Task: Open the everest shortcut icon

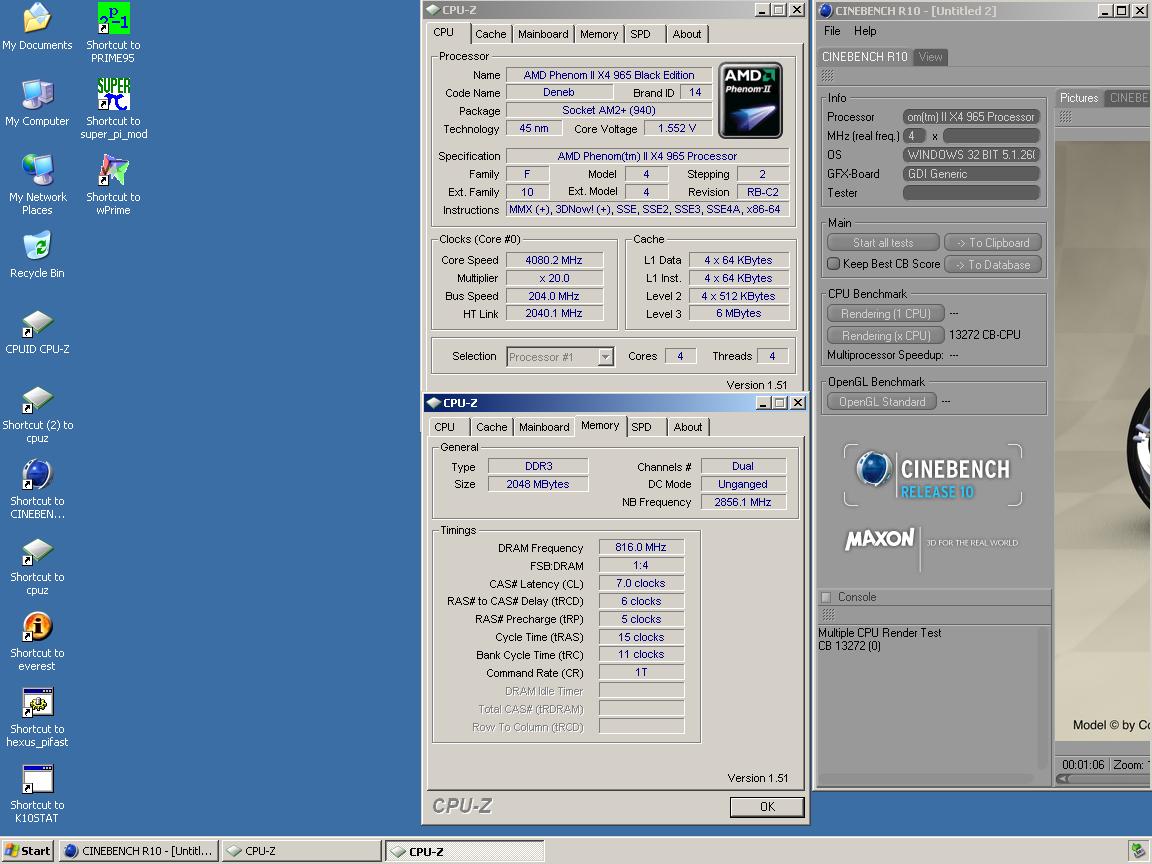Action: point(37,628)
